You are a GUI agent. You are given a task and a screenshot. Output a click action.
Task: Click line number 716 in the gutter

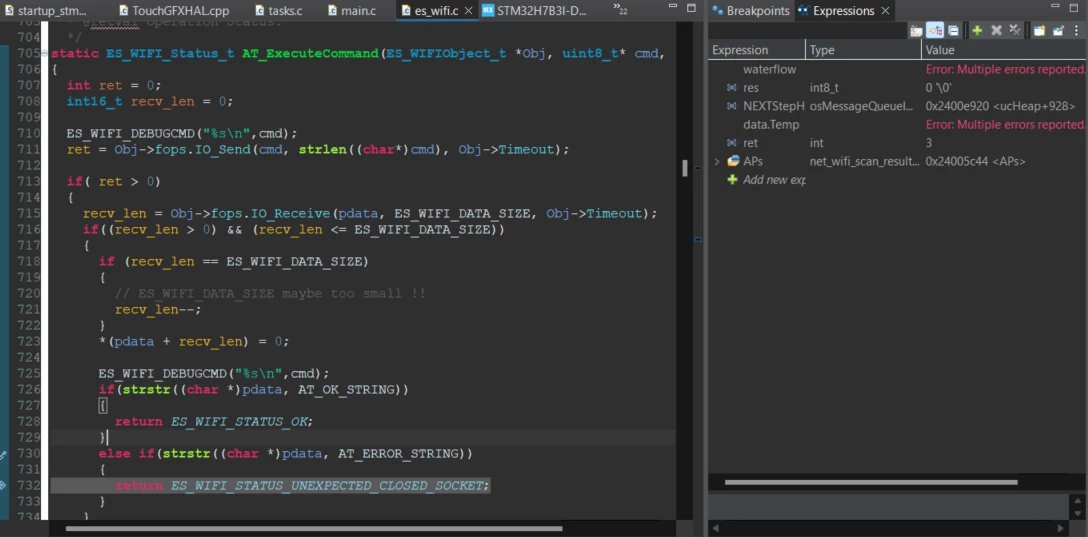(28, 229)
